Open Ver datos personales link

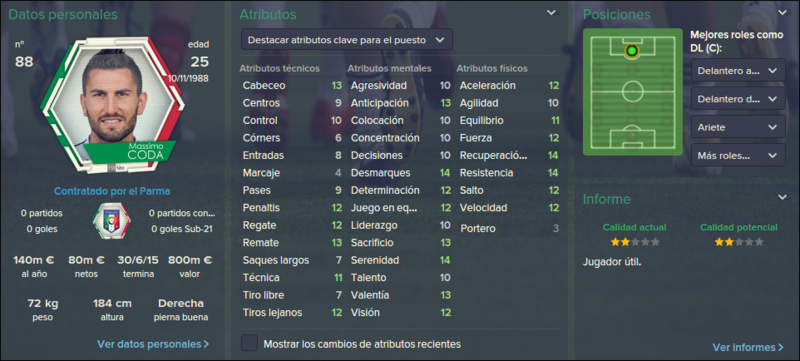click(153, 344)
